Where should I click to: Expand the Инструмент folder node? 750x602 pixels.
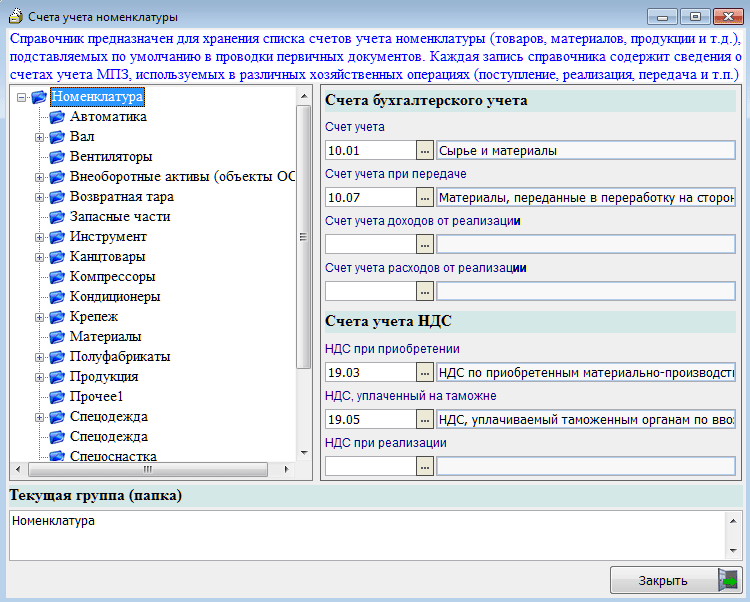tap(39, 237)
